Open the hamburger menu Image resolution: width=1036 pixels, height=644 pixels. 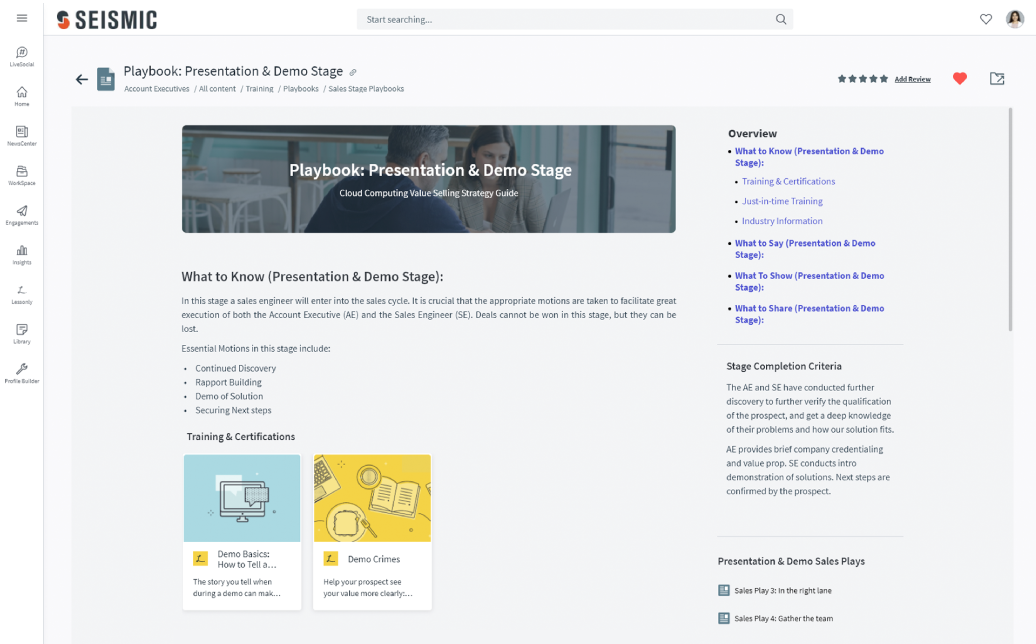(22, 18)
